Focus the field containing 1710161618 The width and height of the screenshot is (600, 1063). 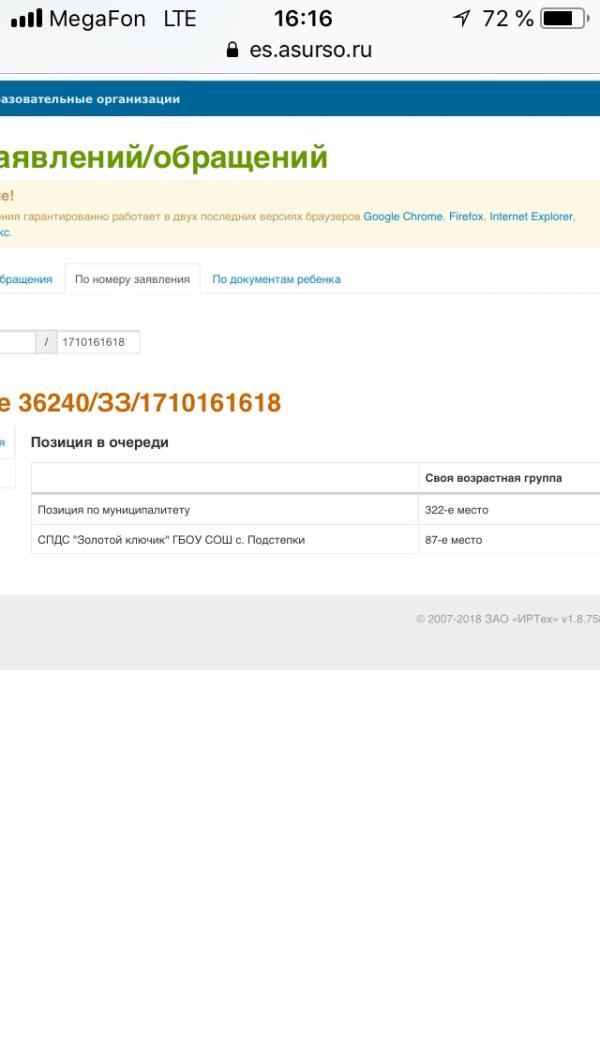coord(98,342)
